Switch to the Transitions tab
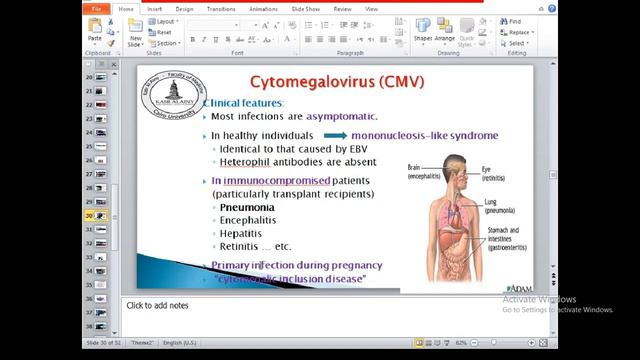Image resolution: width=640 pixels, height=360 pixels. pos(221,9)
